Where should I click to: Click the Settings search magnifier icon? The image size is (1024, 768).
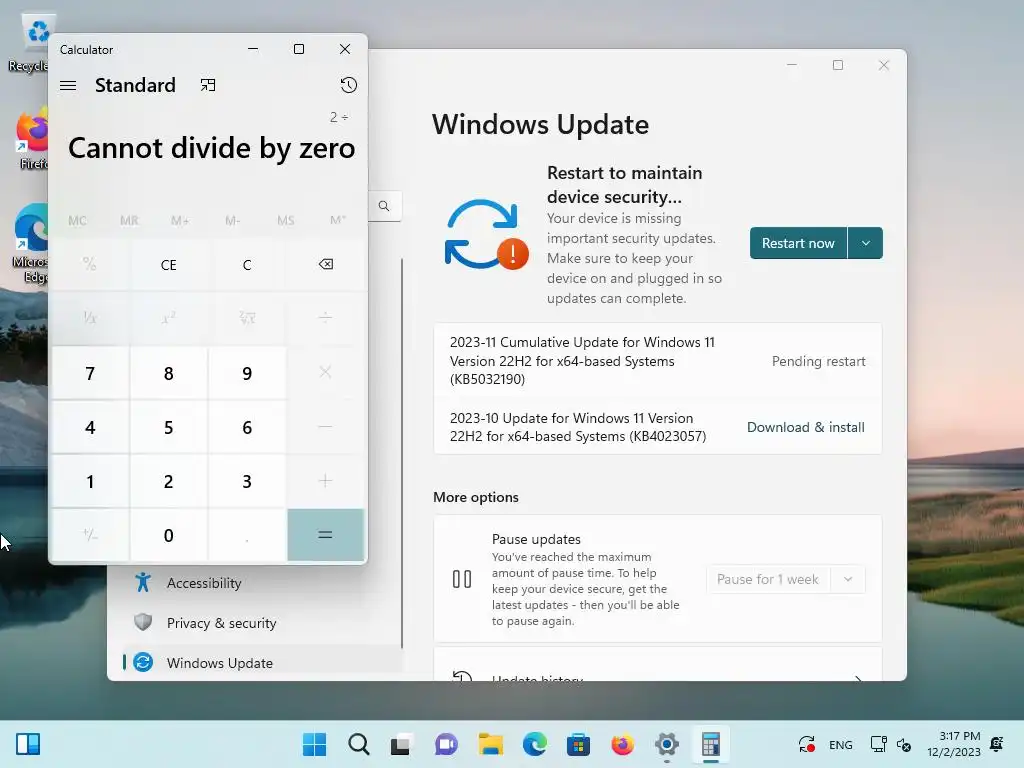point(384,206)
